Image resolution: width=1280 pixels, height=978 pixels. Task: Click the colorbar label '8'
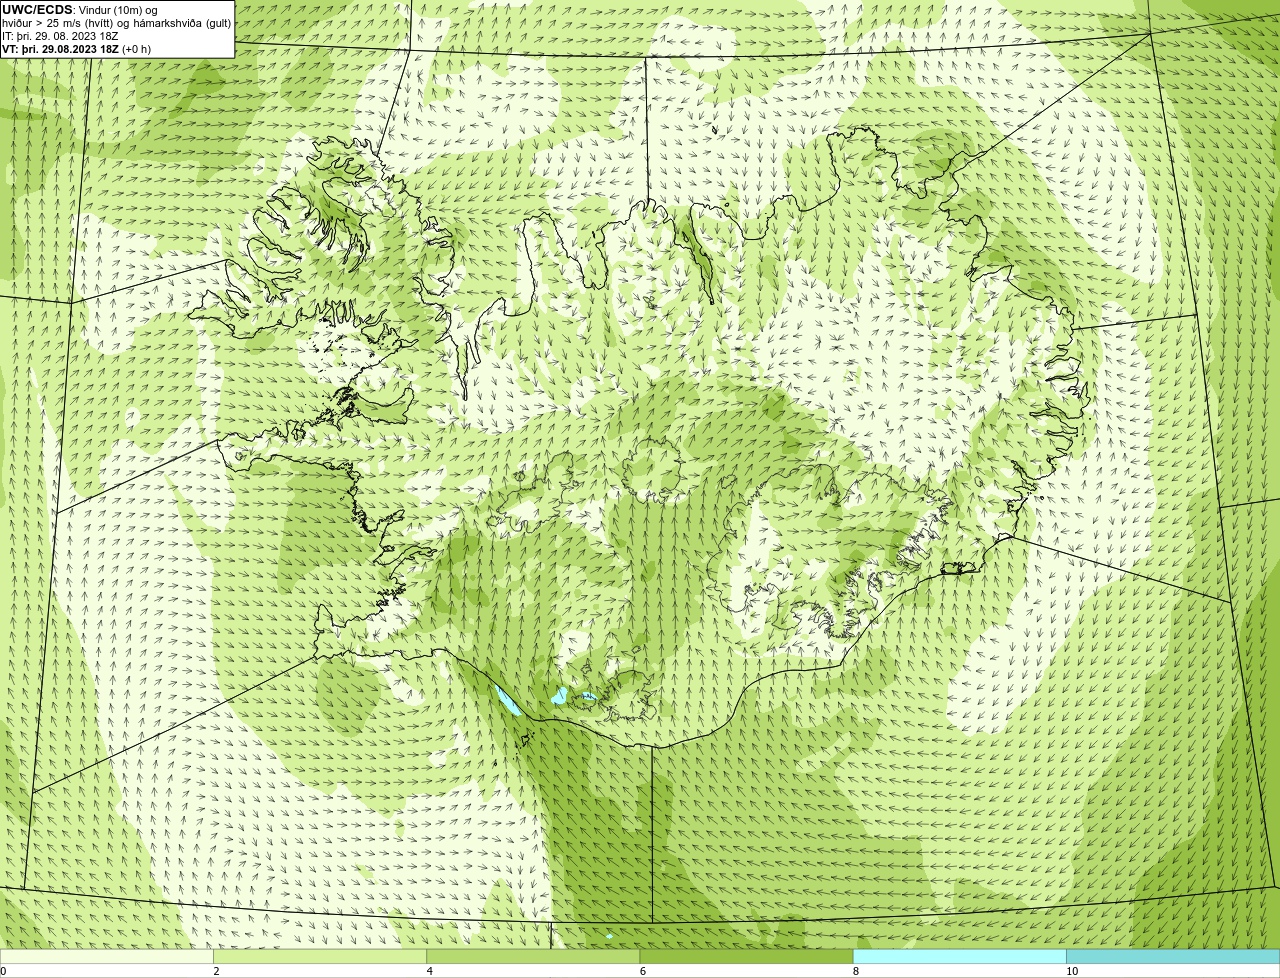tap(855, 971)
